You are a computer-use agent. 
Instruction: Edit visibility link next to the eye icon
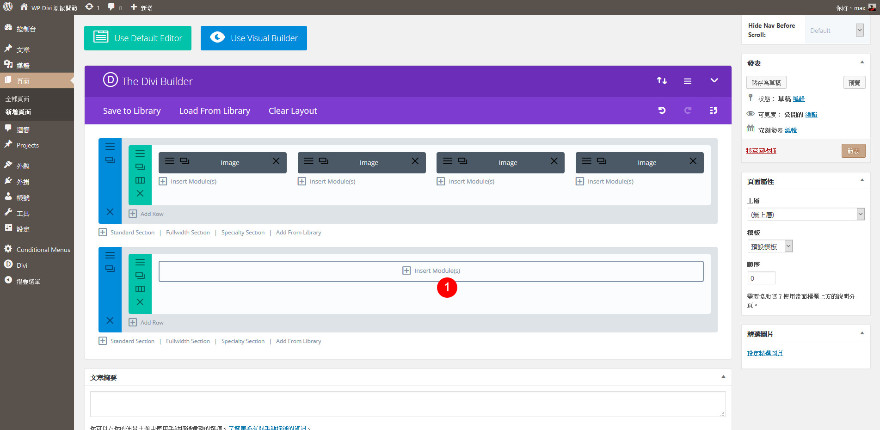click(x=812, y=115)
